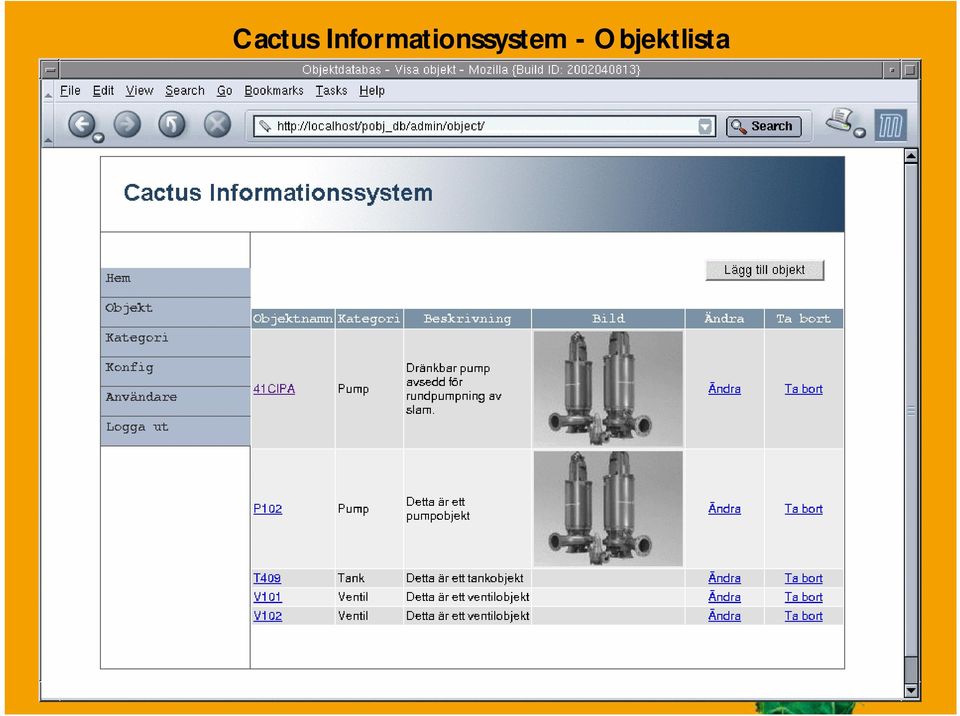Click the Stop loading button
The width and height of the screenshot is (960, 716).
coord(217,124)
